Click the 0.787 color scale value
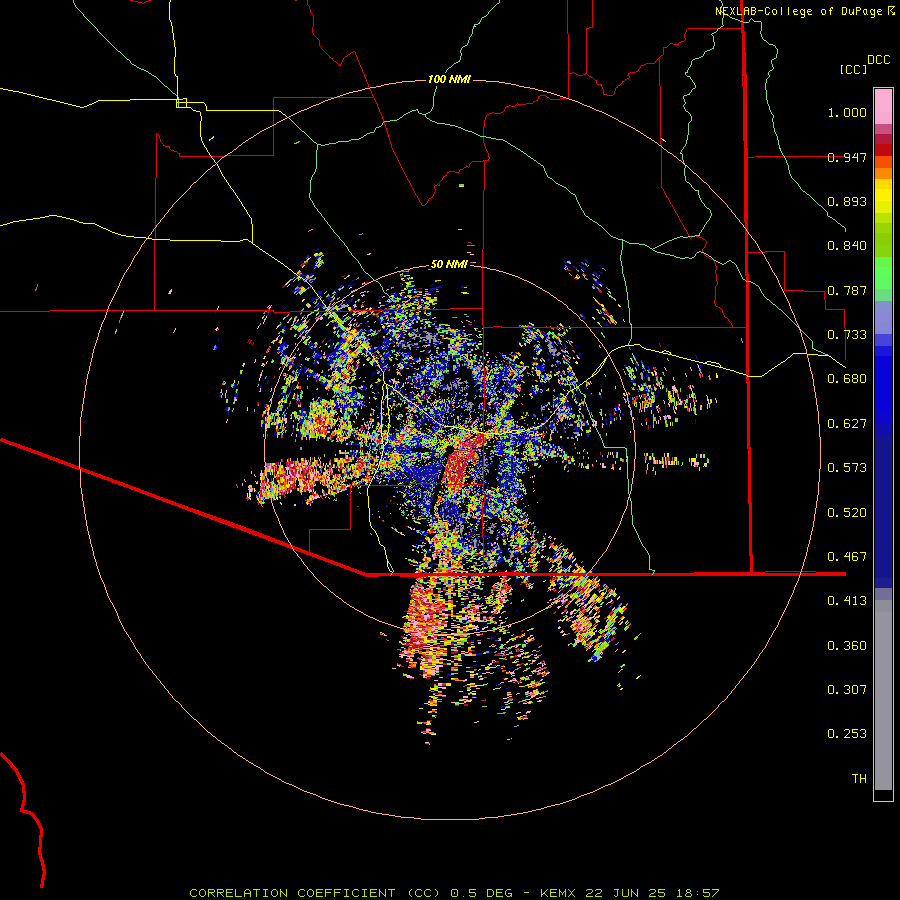 pos(847,290)
